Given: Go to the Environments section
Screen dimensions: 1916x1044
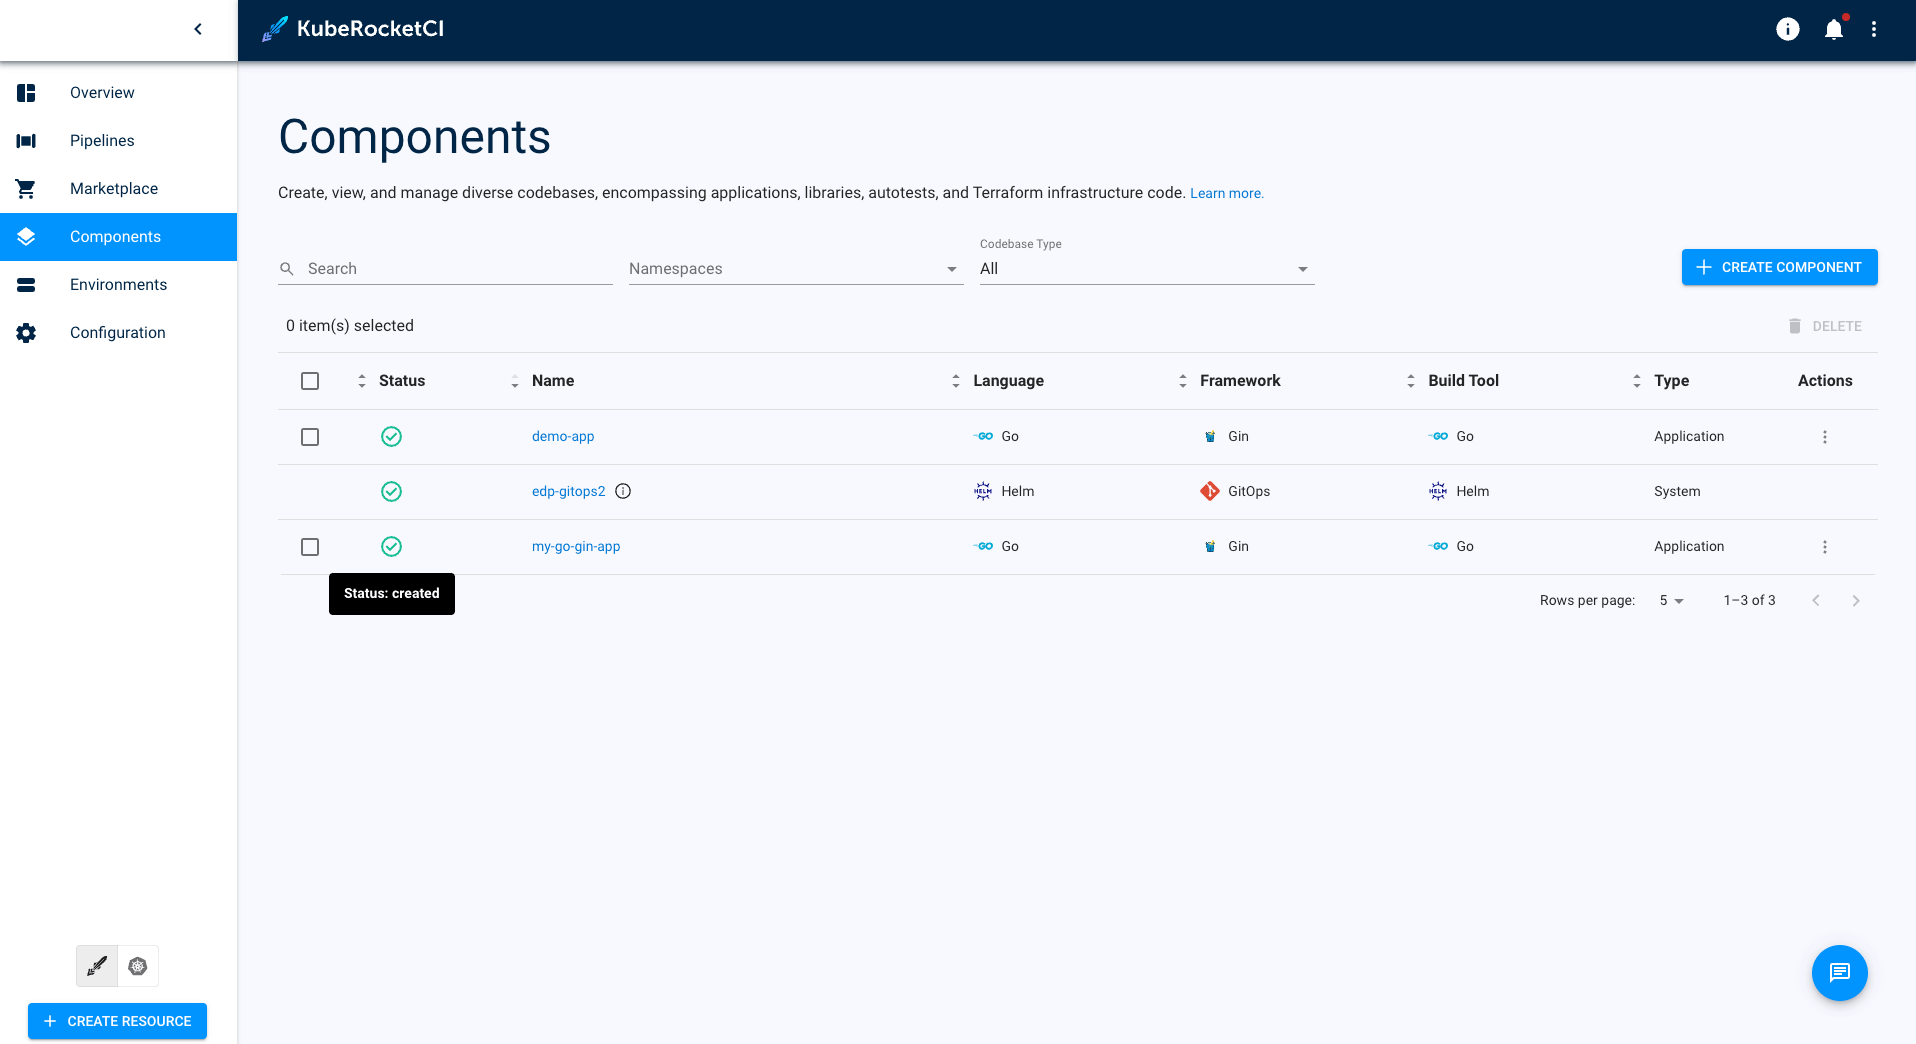Looking at the screenshot, I should [118, 284].
